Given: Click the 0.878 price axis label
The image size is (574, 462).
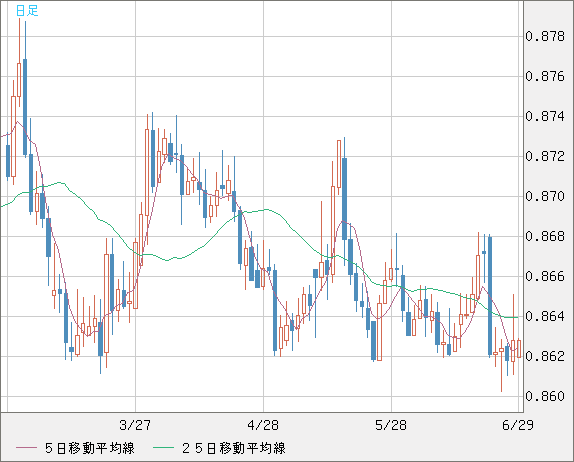Looking at the screenshot, I should pyautogui.click(x=545, y=36).
